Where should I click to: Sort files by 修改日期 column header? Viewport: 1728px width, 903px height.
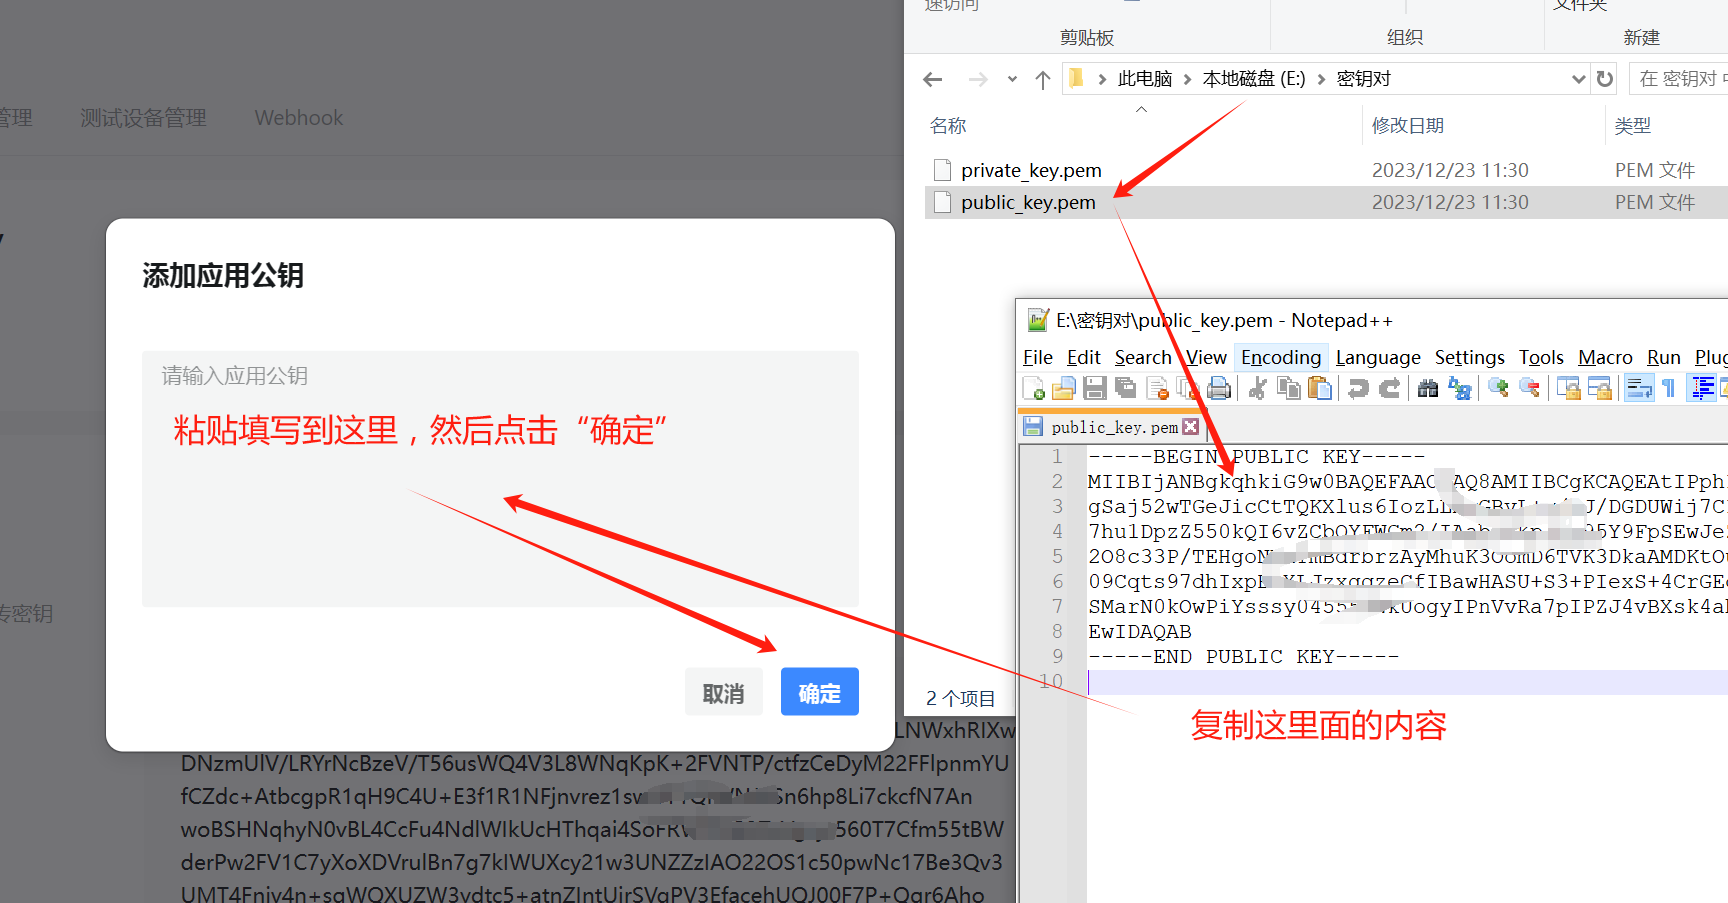(1408, 126)
